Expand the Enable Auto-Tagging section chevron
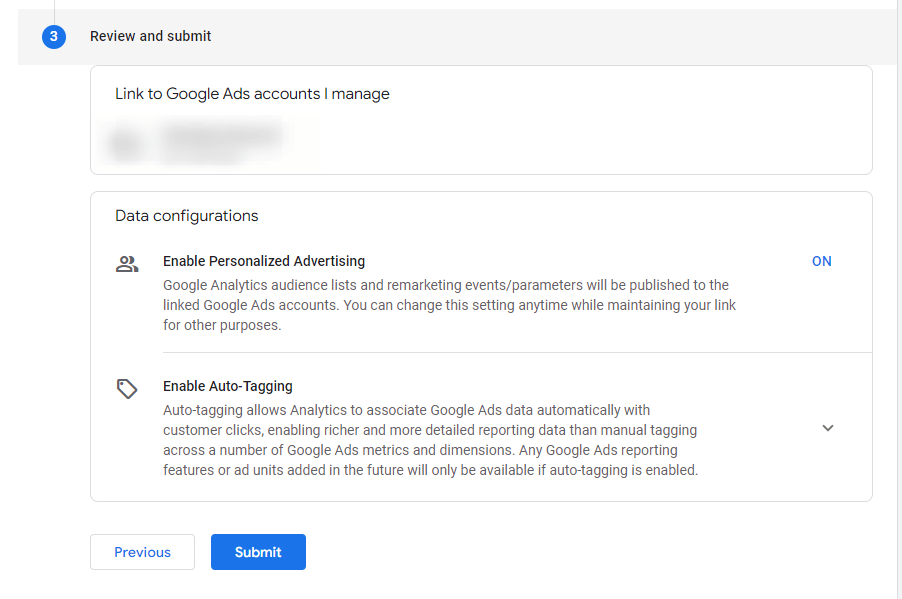Screen dimensions: 902x599 point(828,428)
